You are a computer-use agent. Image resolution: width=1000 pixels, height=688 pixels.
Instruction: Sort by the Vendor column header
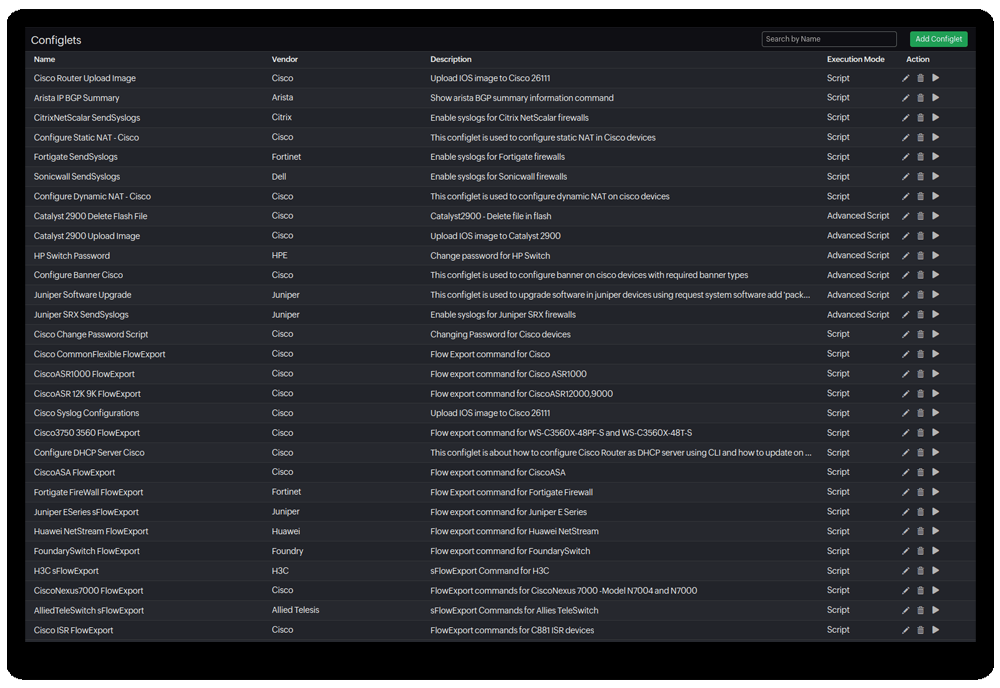pyautogui.click(x=284, y=59)
